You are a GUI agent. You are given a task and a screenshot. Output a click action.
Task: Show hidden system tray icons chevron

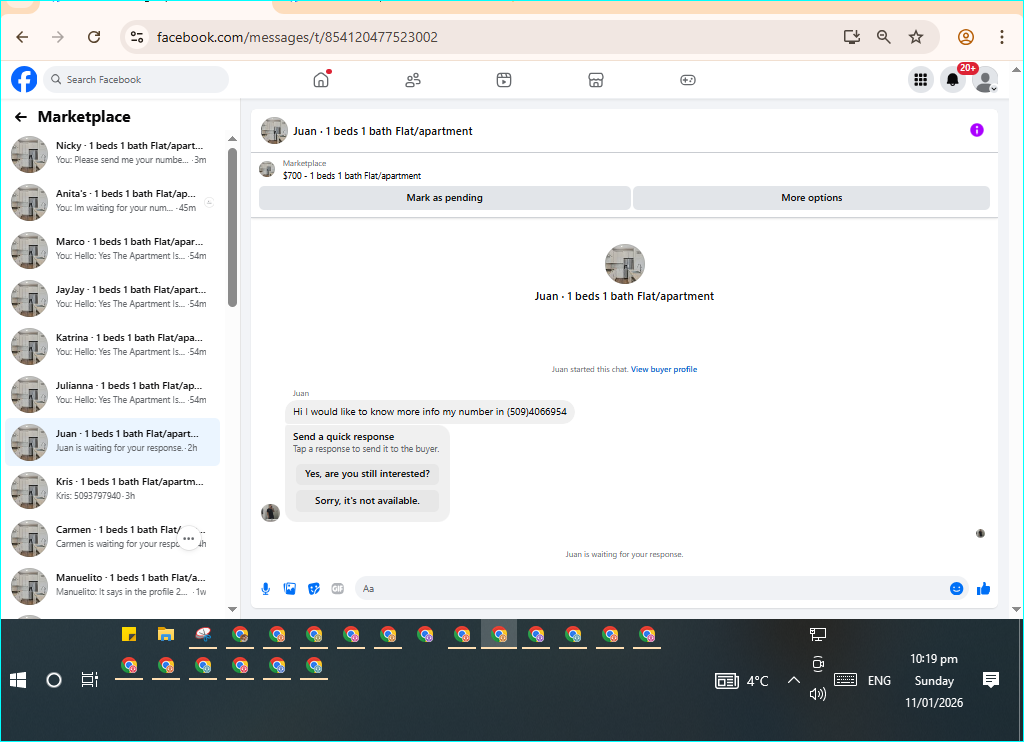coord(793,681)
